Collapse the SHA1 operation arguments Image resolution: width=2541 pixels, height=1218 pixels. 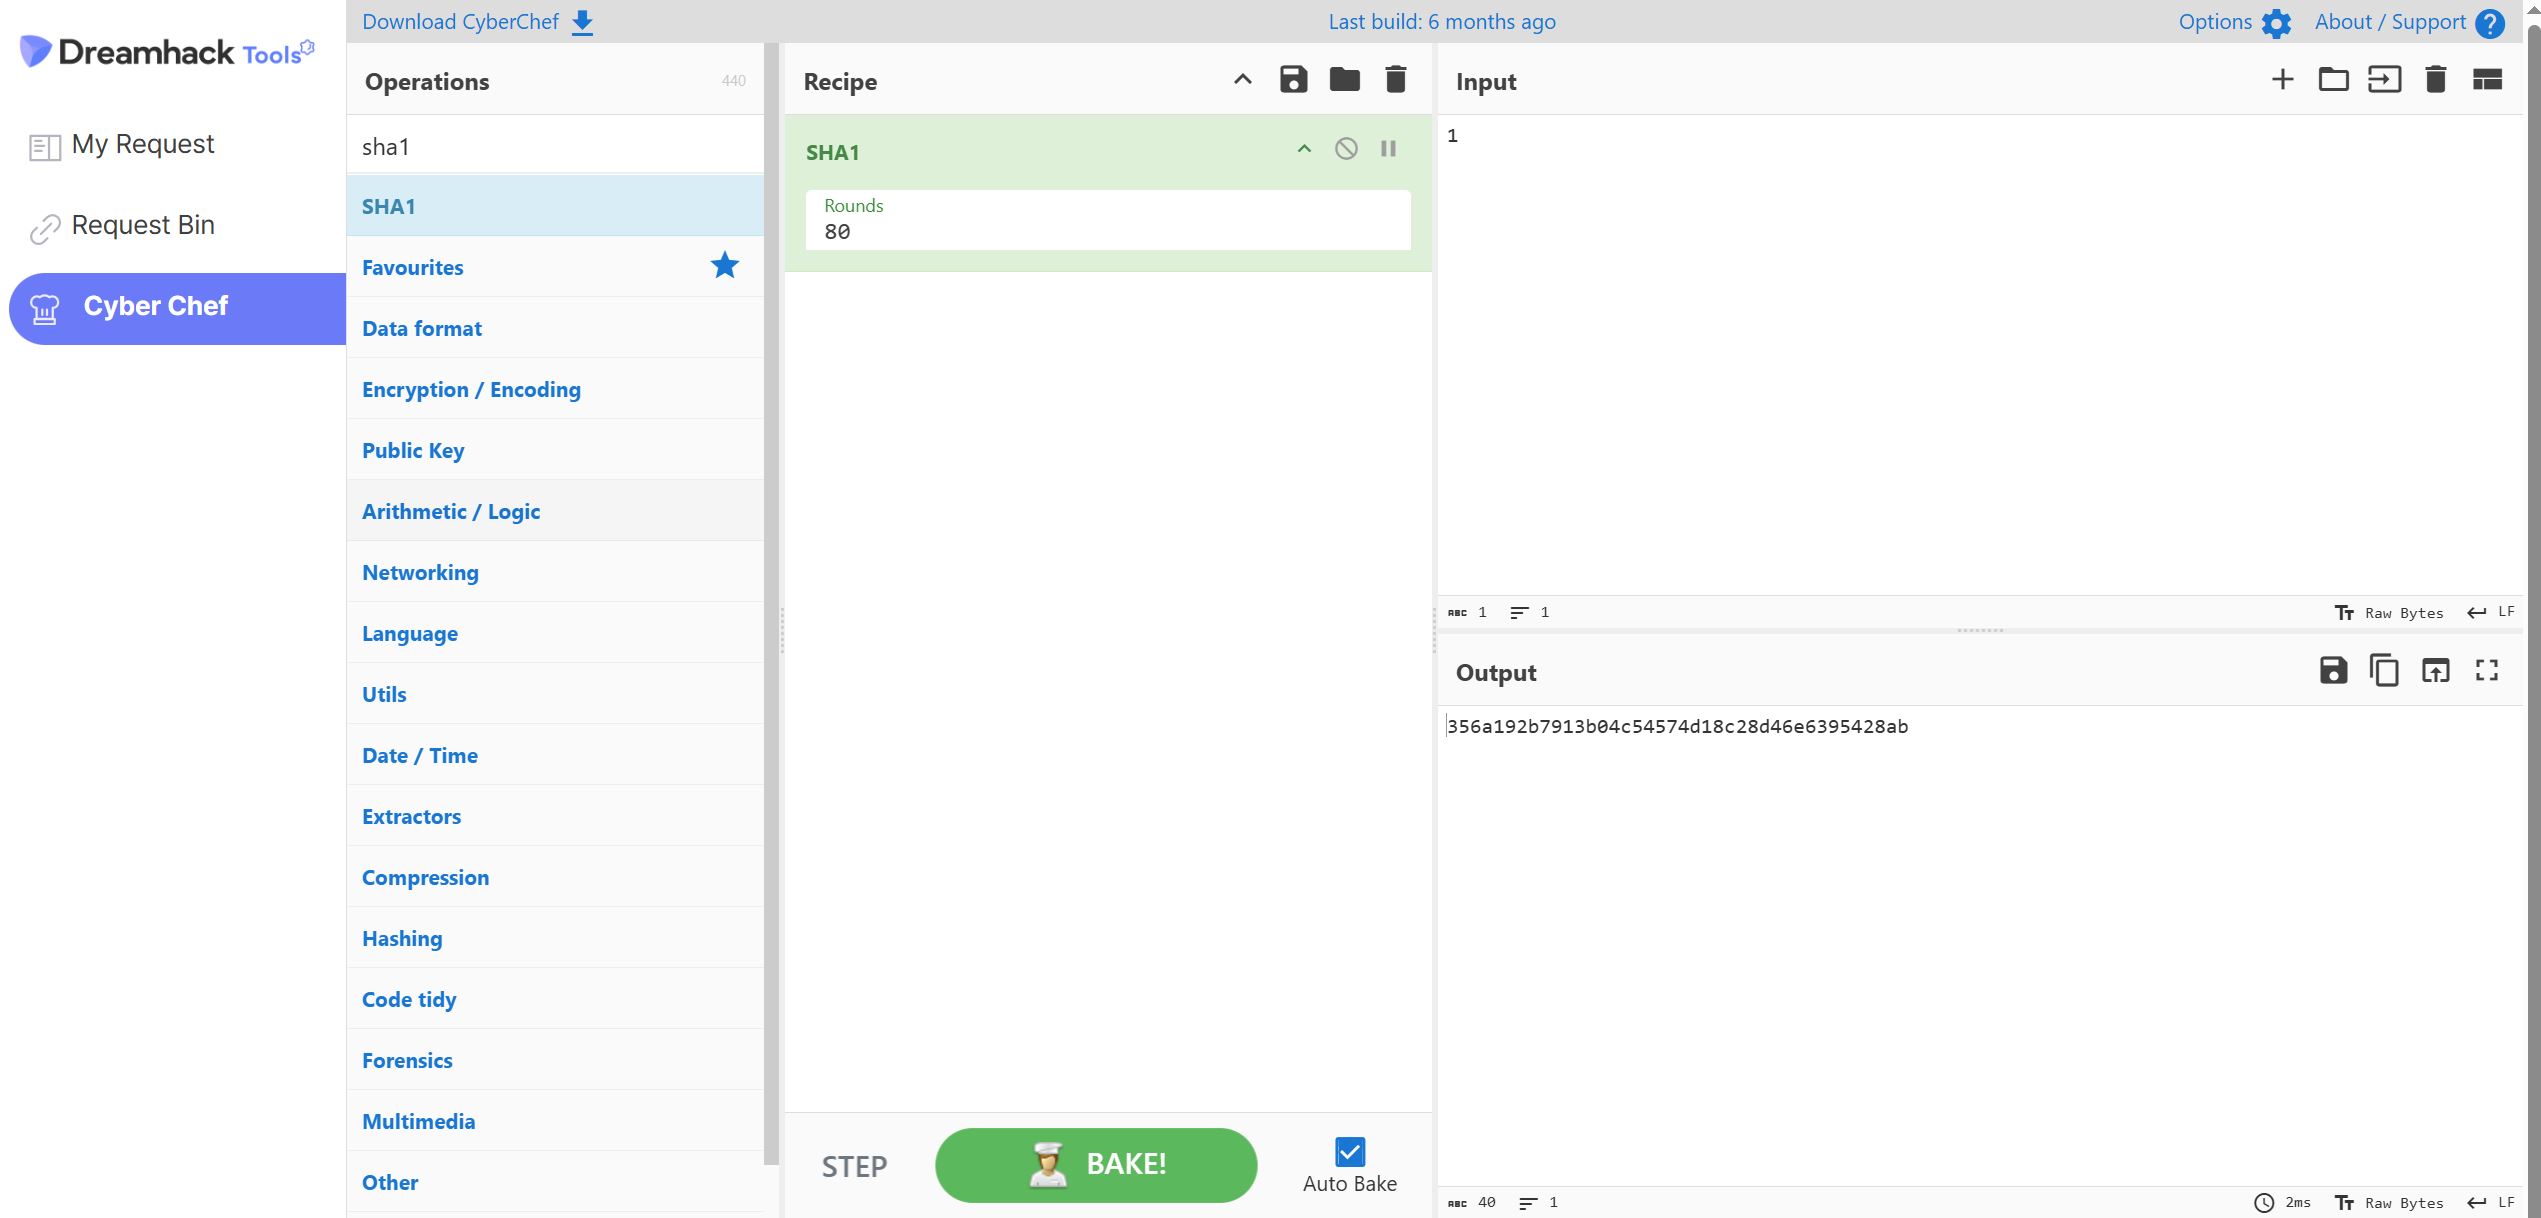[1304, 149]
